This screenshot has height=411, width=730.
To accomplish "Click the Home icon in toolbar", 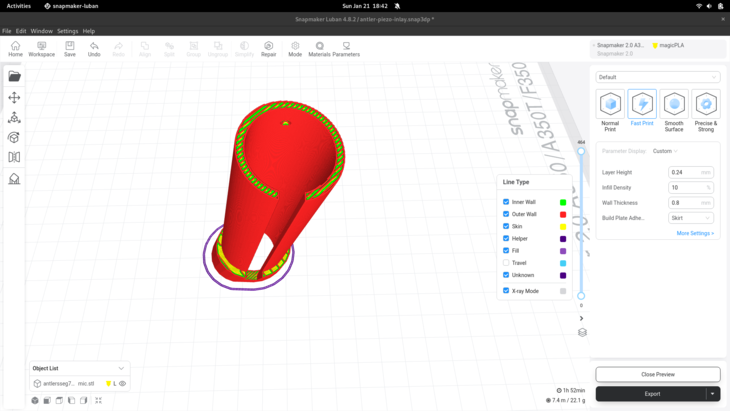I will pyautogui.click(x=15, y=48).
